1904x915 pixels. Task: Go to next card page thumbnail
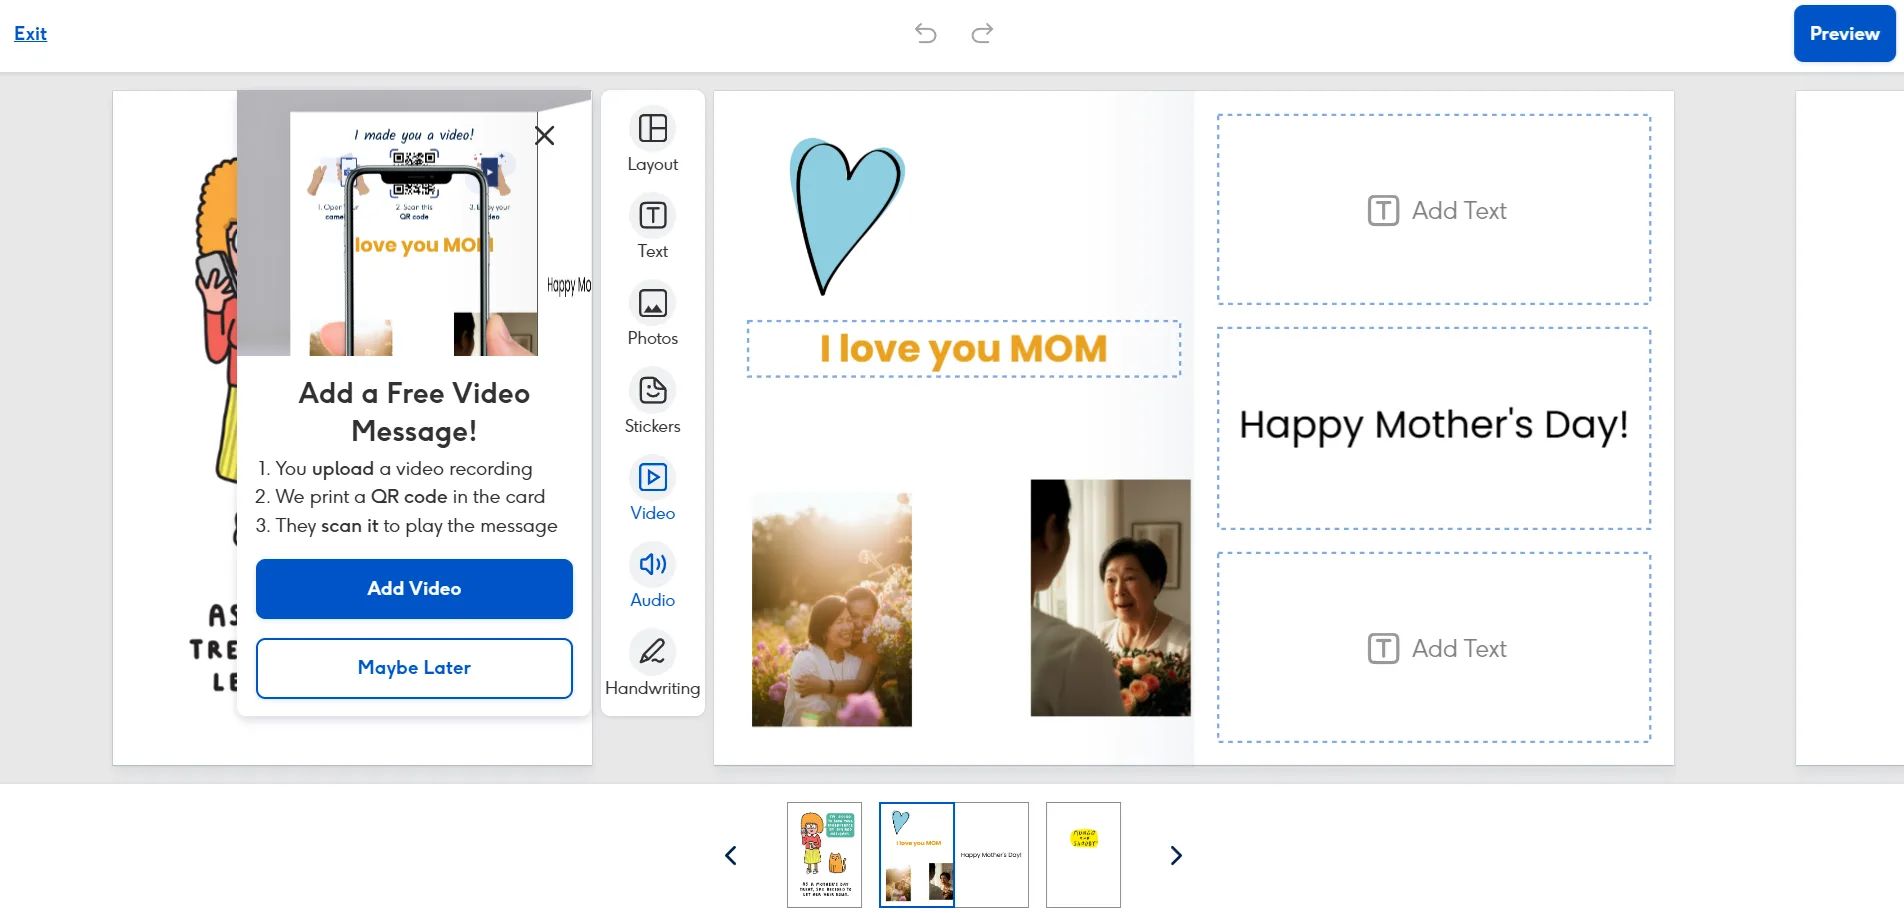coord(1176,855)
